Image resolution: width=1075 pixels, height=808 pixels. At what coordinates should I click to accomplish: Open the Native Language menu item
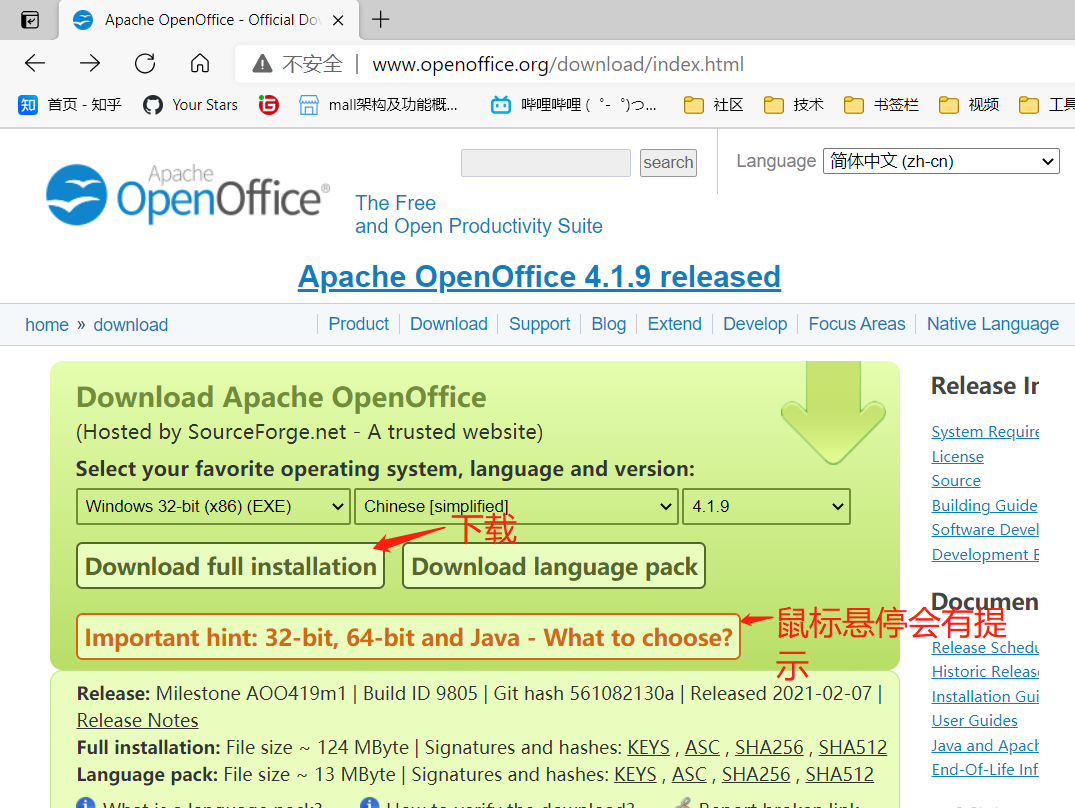(993, 324)
